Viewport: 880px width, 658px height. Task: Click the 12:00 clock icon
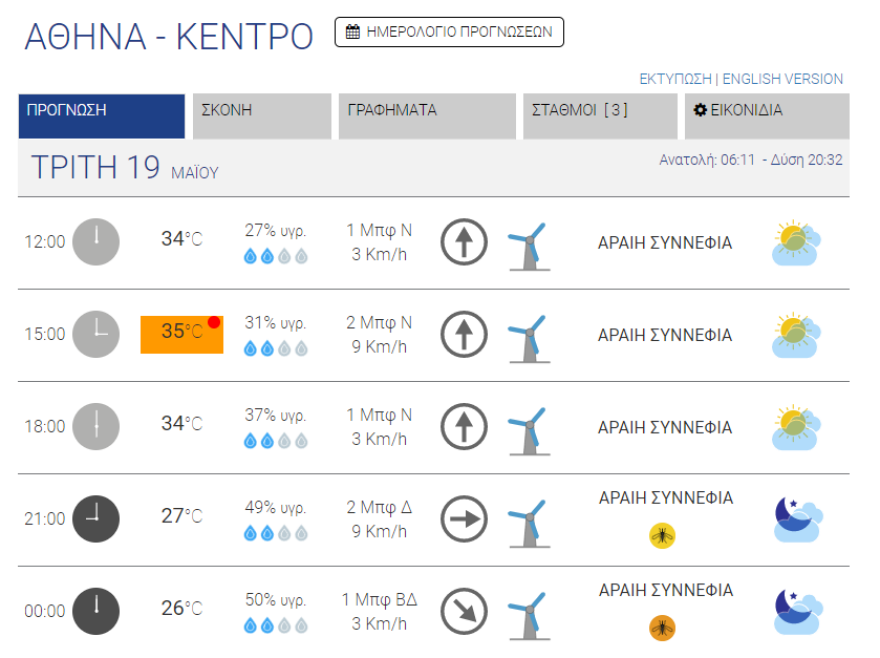(96, 242)
